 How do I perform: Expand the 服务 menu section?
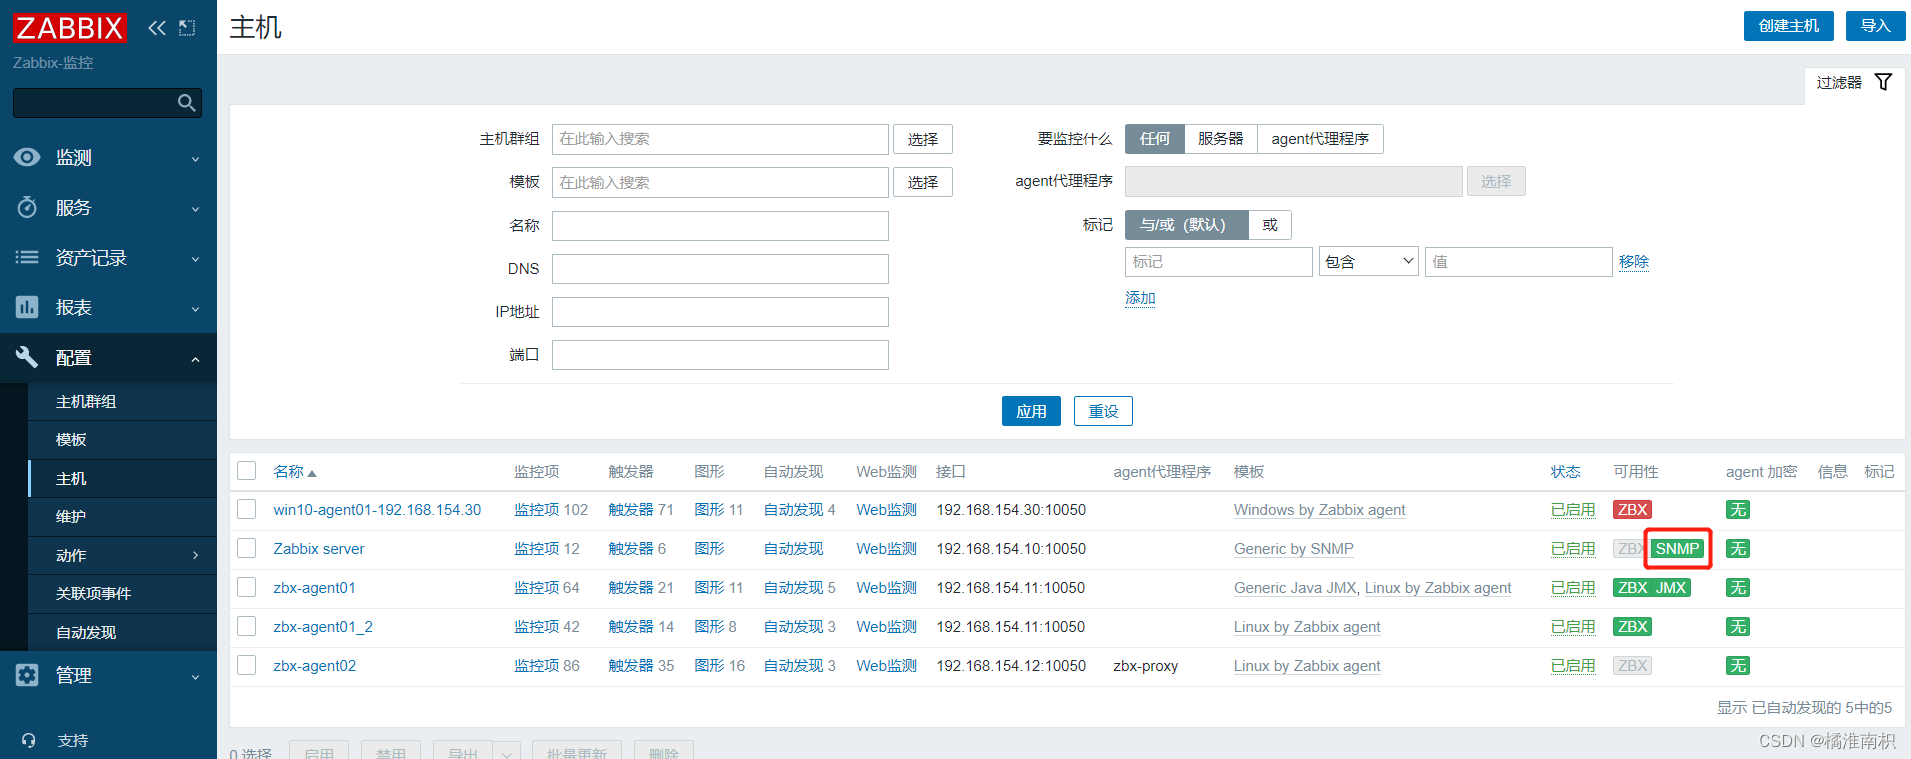196,209
